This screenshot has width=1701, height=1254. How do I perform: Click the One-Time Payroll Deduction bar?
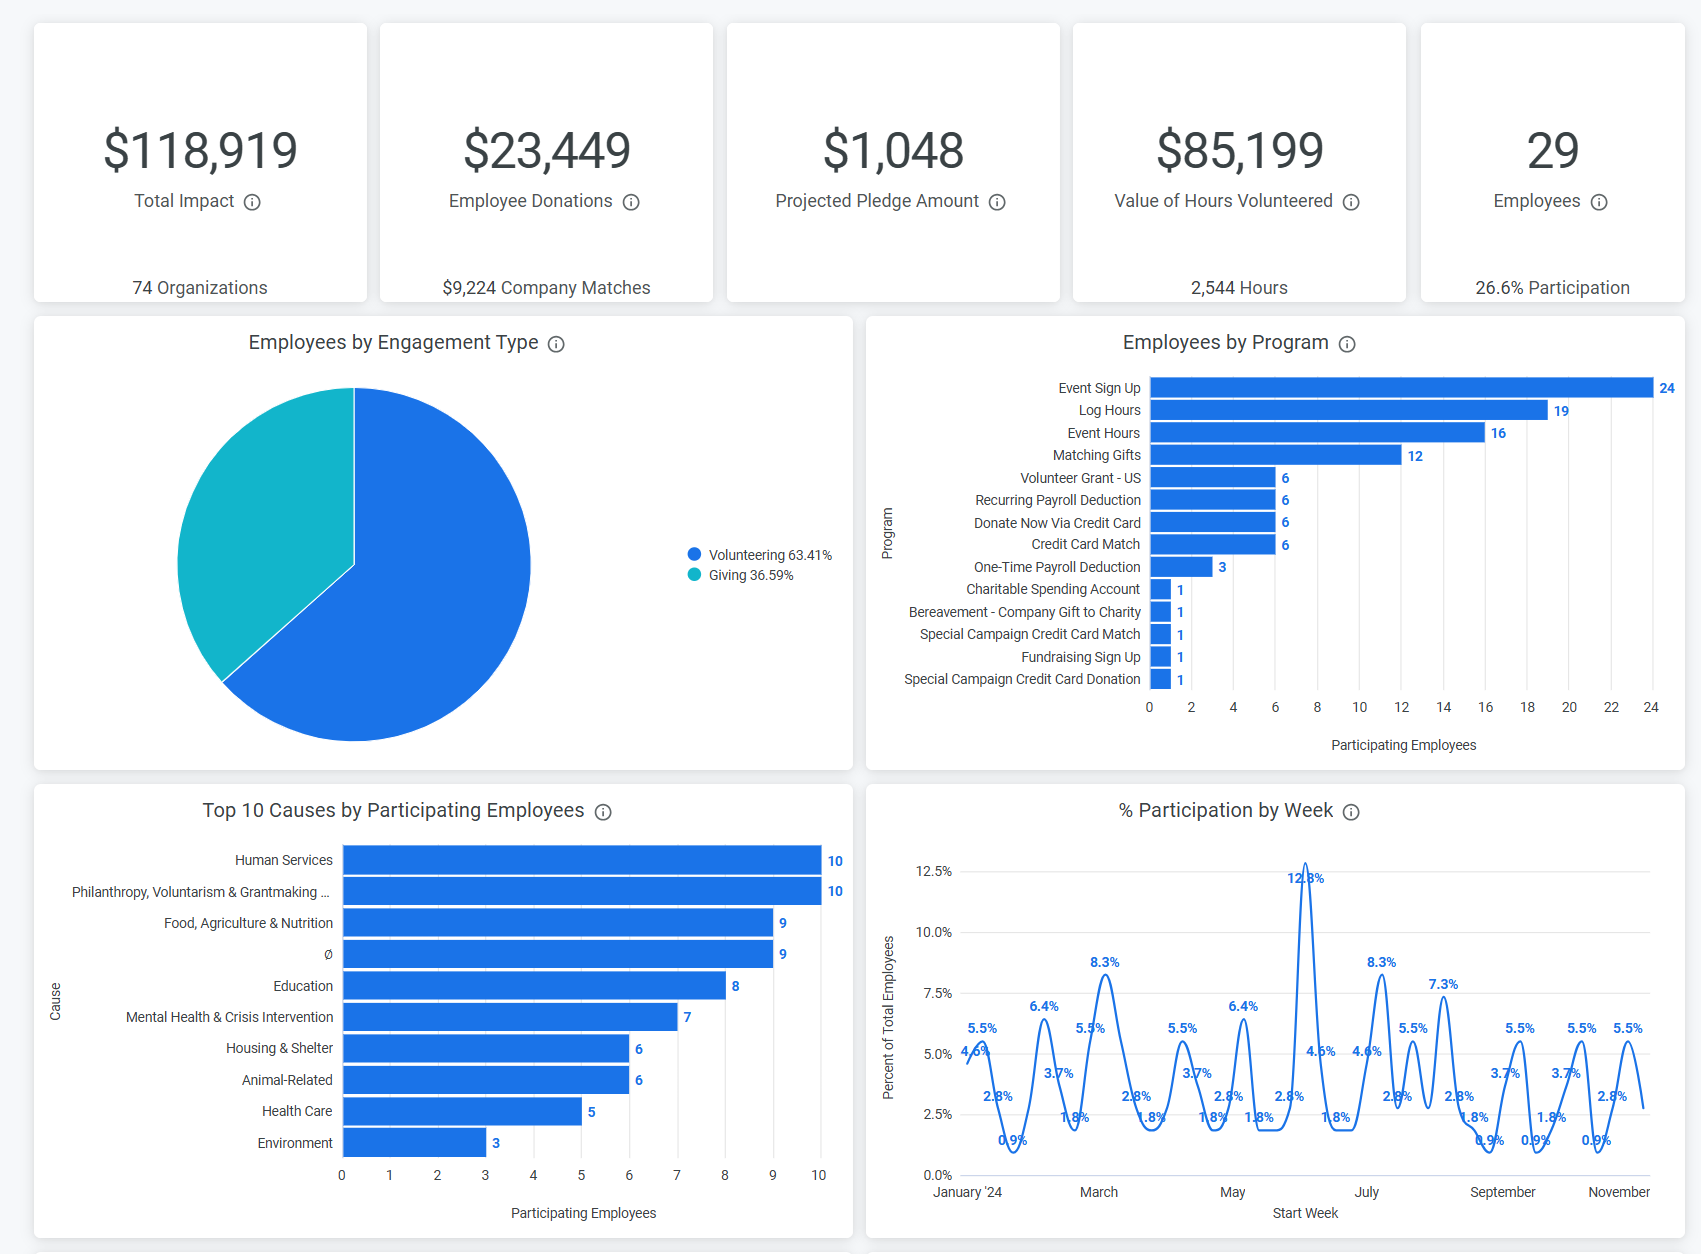[1181, 567]
